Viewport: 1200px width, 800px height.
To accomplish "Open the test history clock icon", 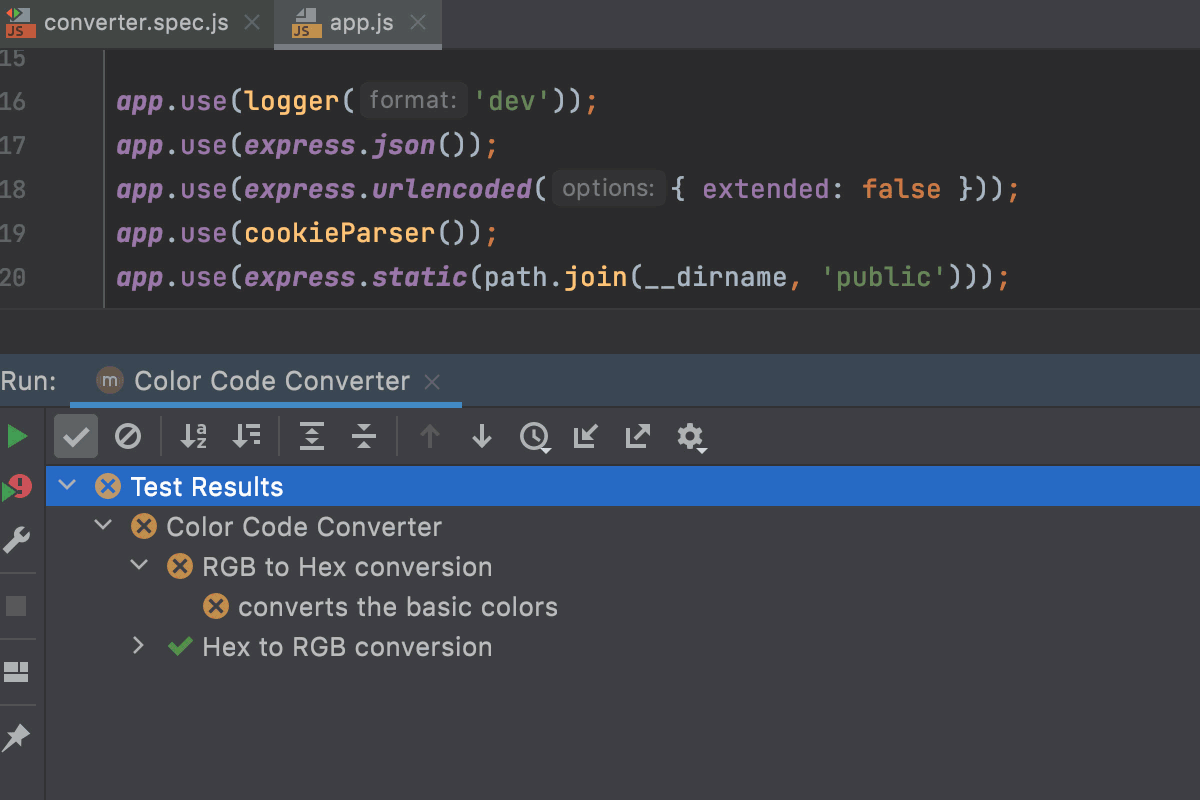I will click(x=535, y=436).
